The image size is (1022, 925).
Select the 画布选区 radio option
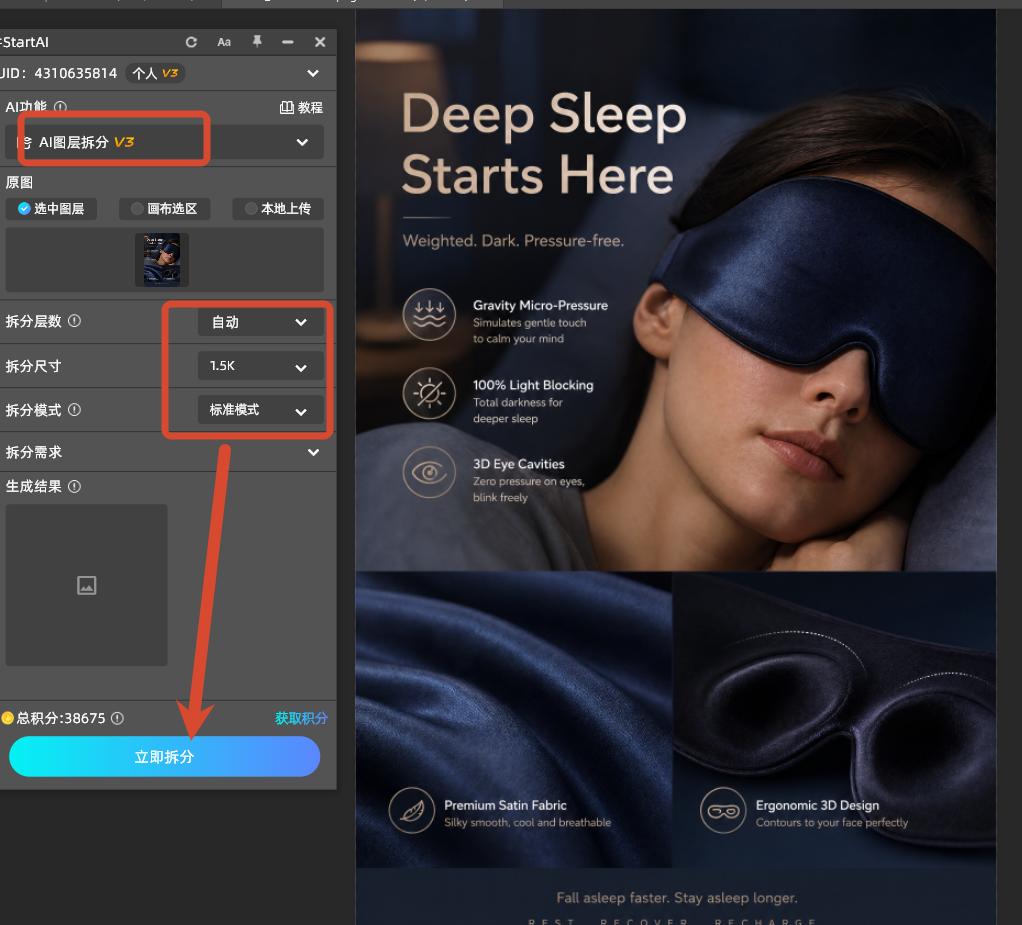point(164,209)
